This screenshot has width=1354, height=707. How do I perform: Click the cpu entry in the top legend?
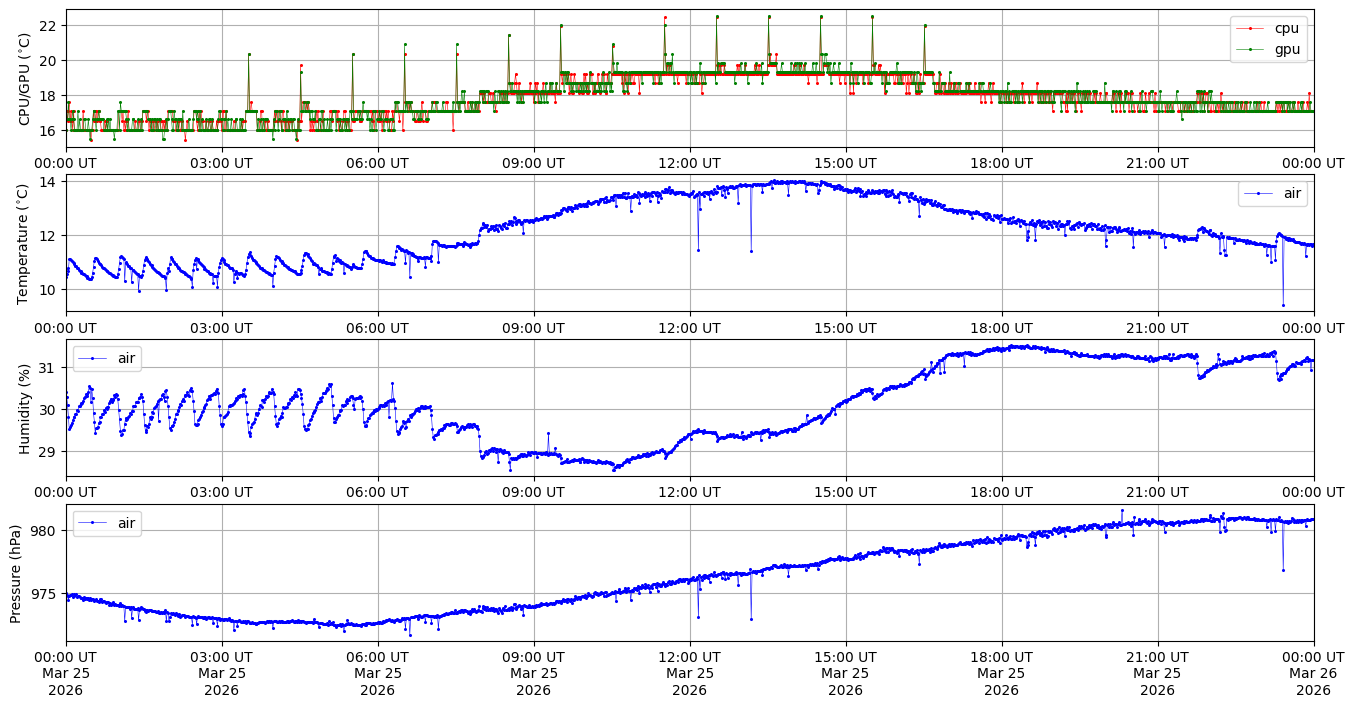pos(1286,28)
